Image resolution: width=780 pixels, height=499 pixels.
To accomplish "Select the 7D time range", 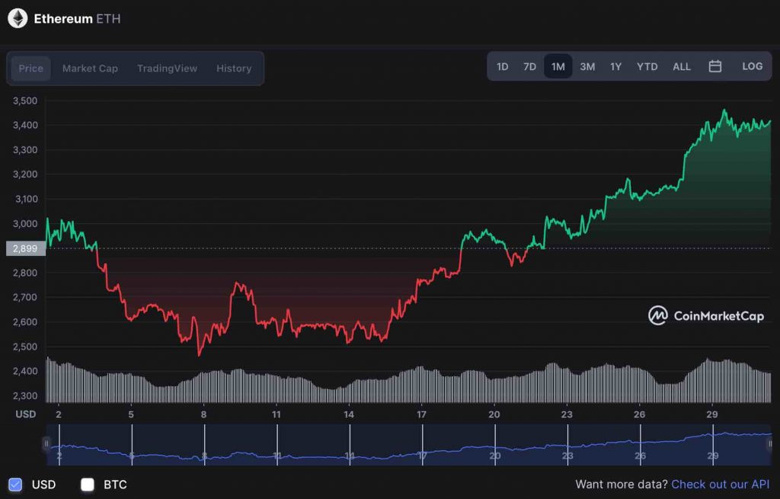I will [x=530, y=67].
